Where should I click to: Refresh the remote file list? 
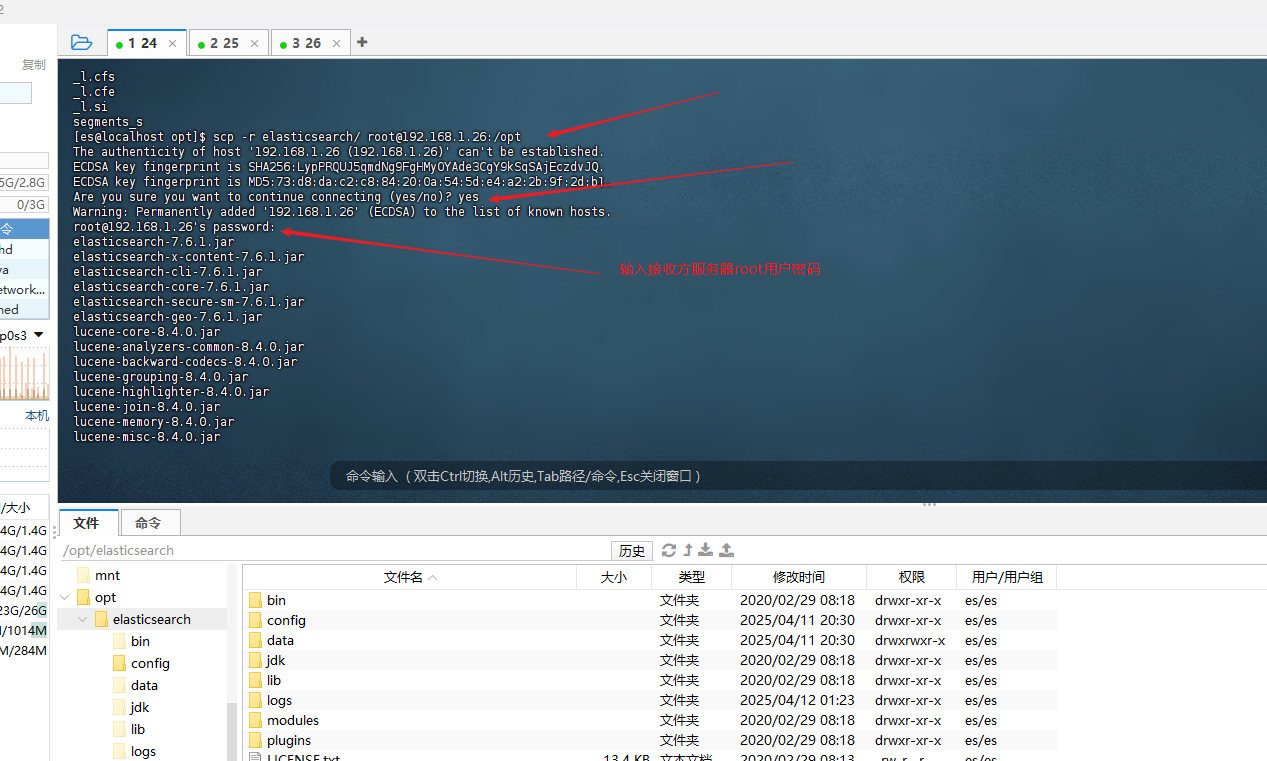pos(669,550)
